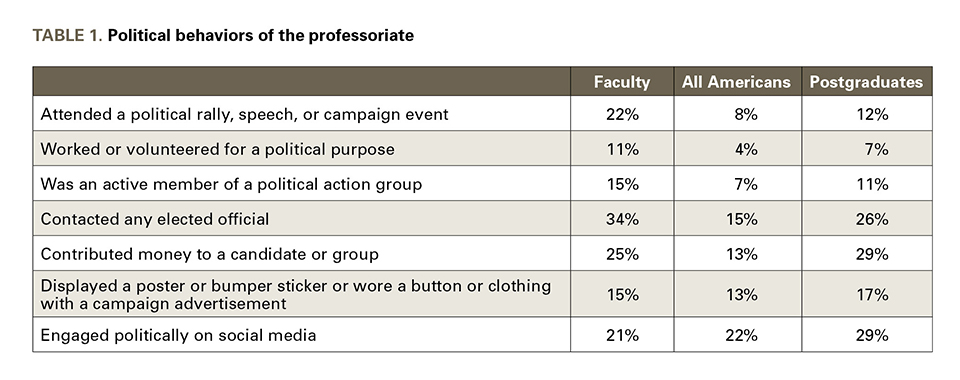This screenshot has width=960, height=380.
Task: Select the 'Attended a political rally' row label
Action: 244,114
